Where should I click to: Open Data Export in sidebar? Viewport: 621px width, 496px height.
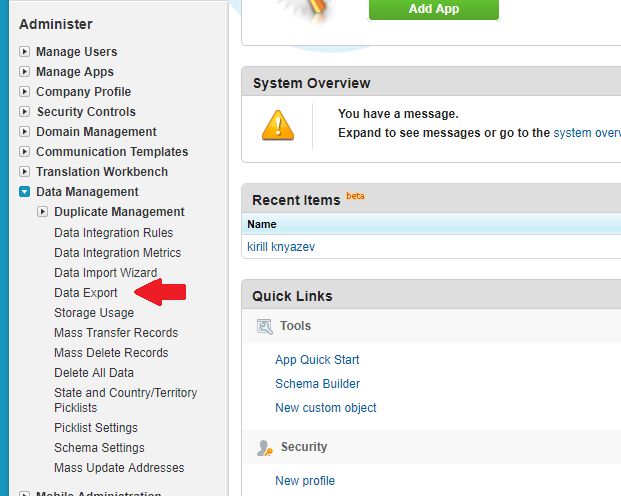coord(86,293)
